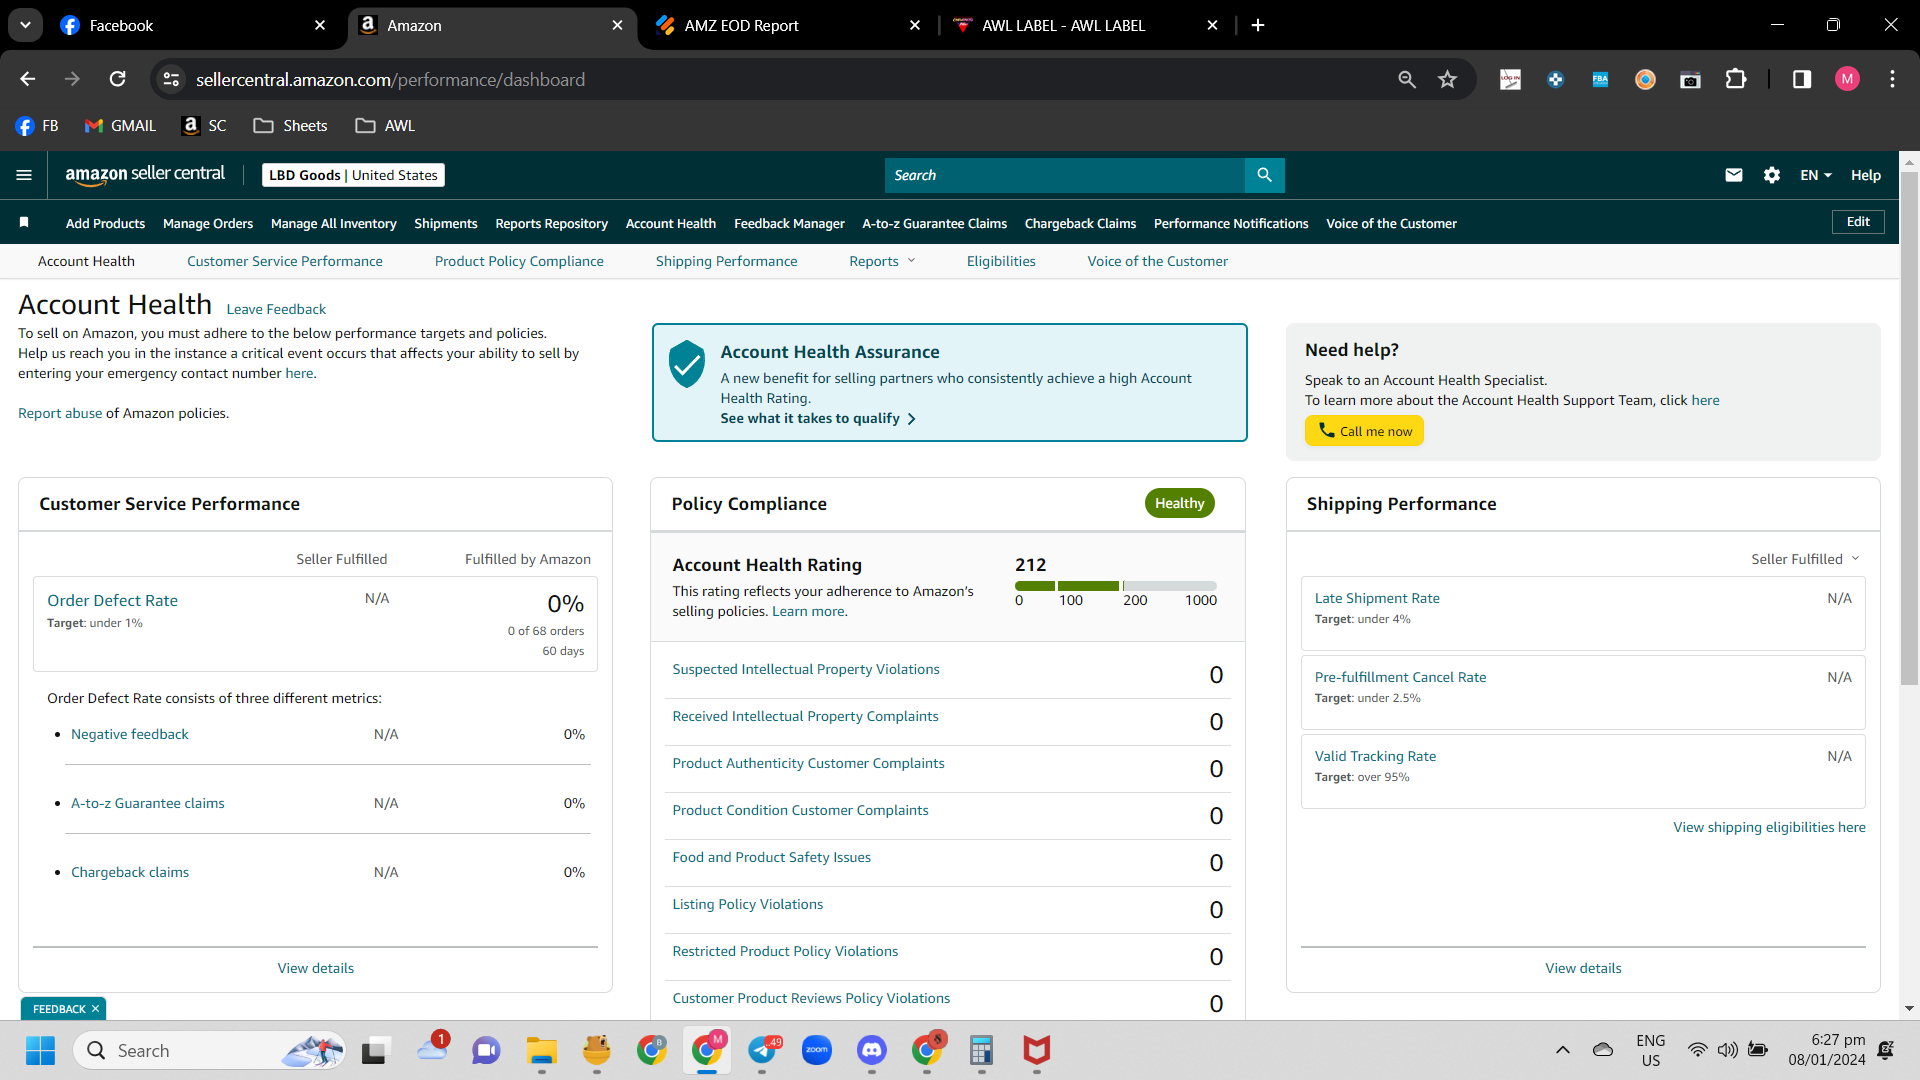Screen dimensions: 1920x1080
Task: Click the Edit button in the navigation bar
Action: coord(1858,222)
